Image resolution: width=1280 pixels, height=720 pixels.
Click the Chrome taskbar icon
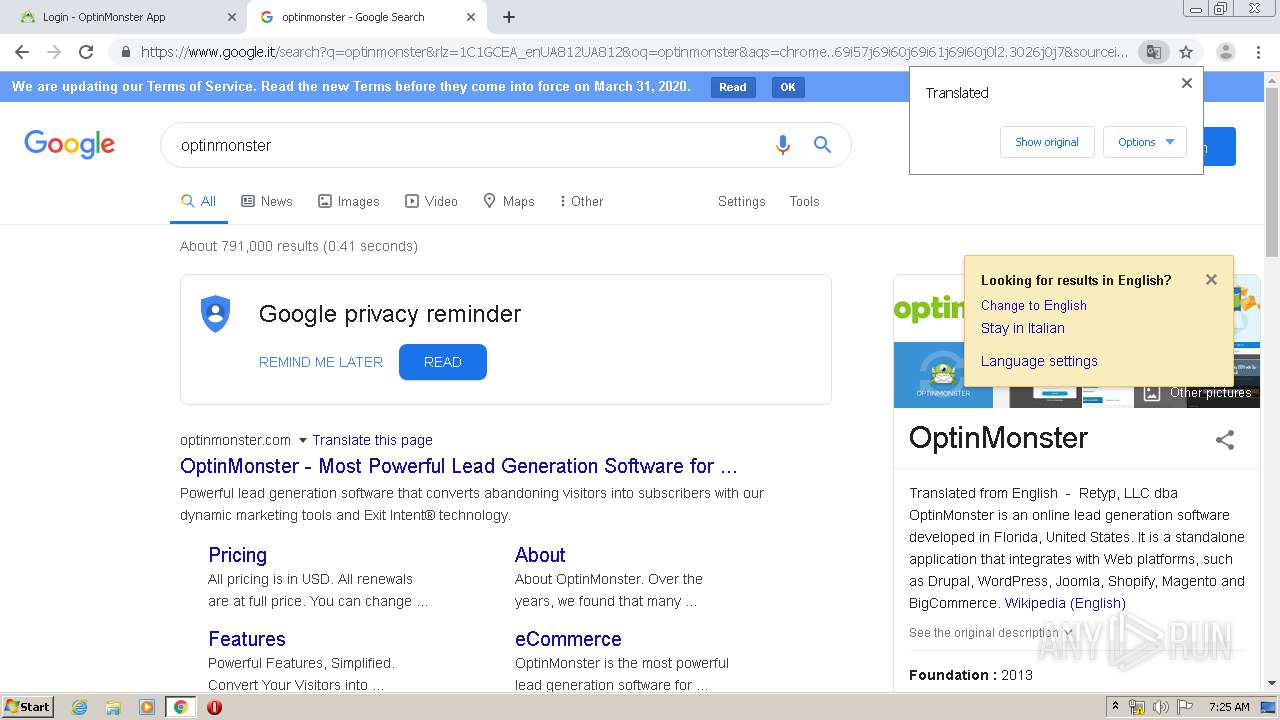coord(180,707)
